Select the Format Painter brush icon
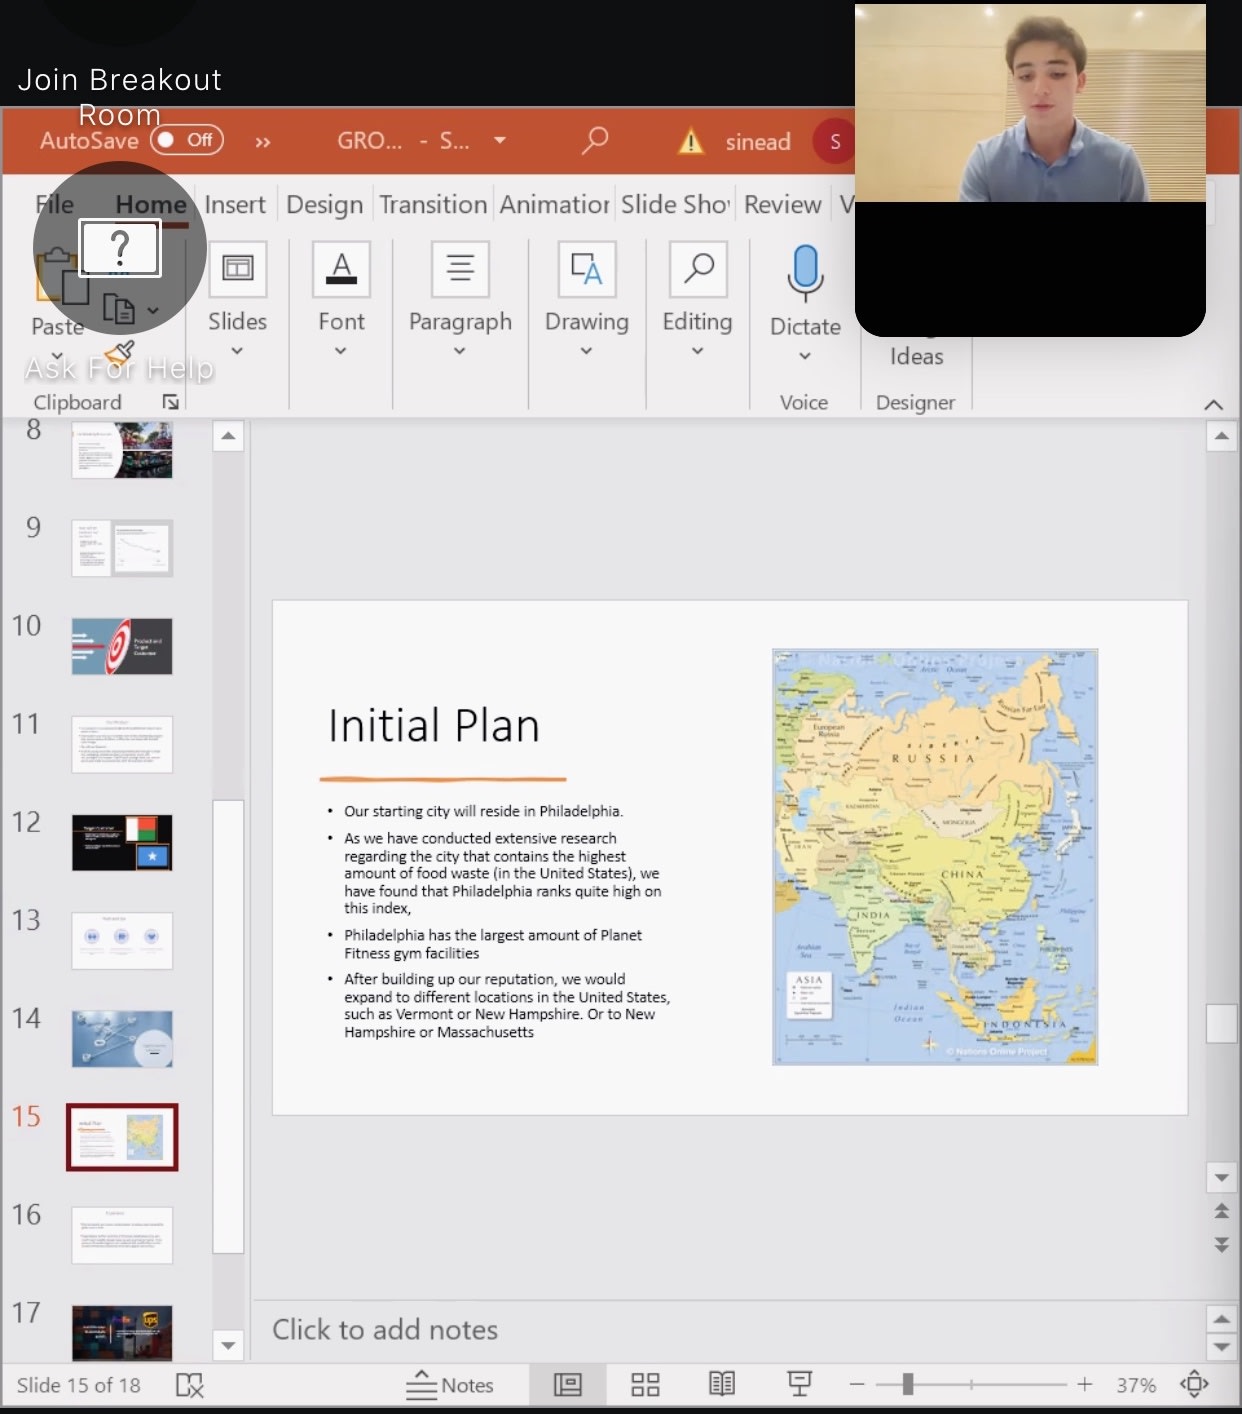The height and width of the screenshot is (1414, 1242). tap(120, 352)
